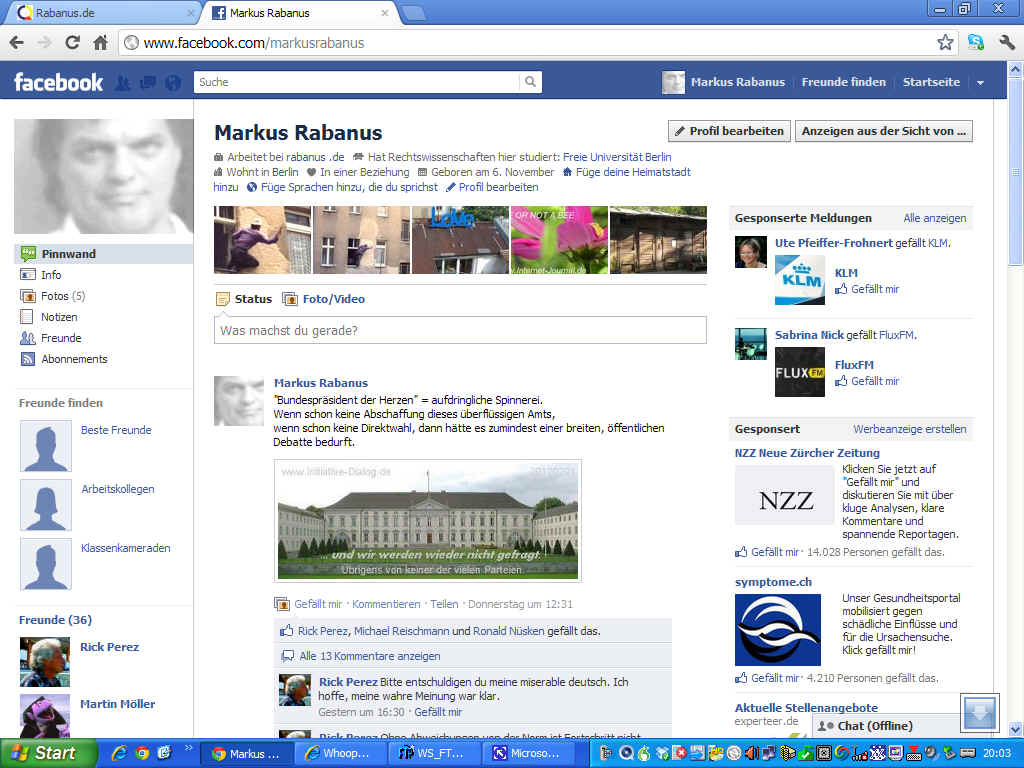Click Klassenkameraden list link
Screen dimensions: 1024x768
click(125, 548)
